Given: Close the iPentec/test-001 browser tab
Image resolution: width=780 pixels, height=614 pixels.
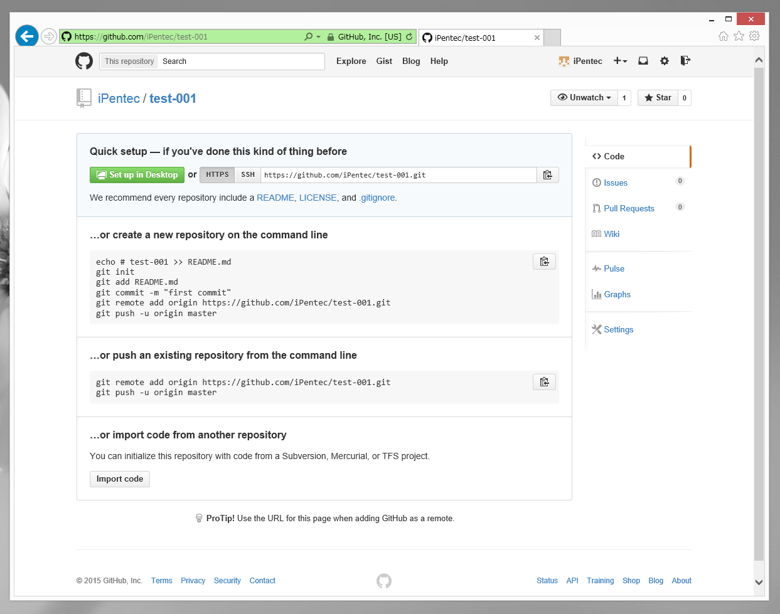Looking at the screenshot, I should click(x=537, y=37).
